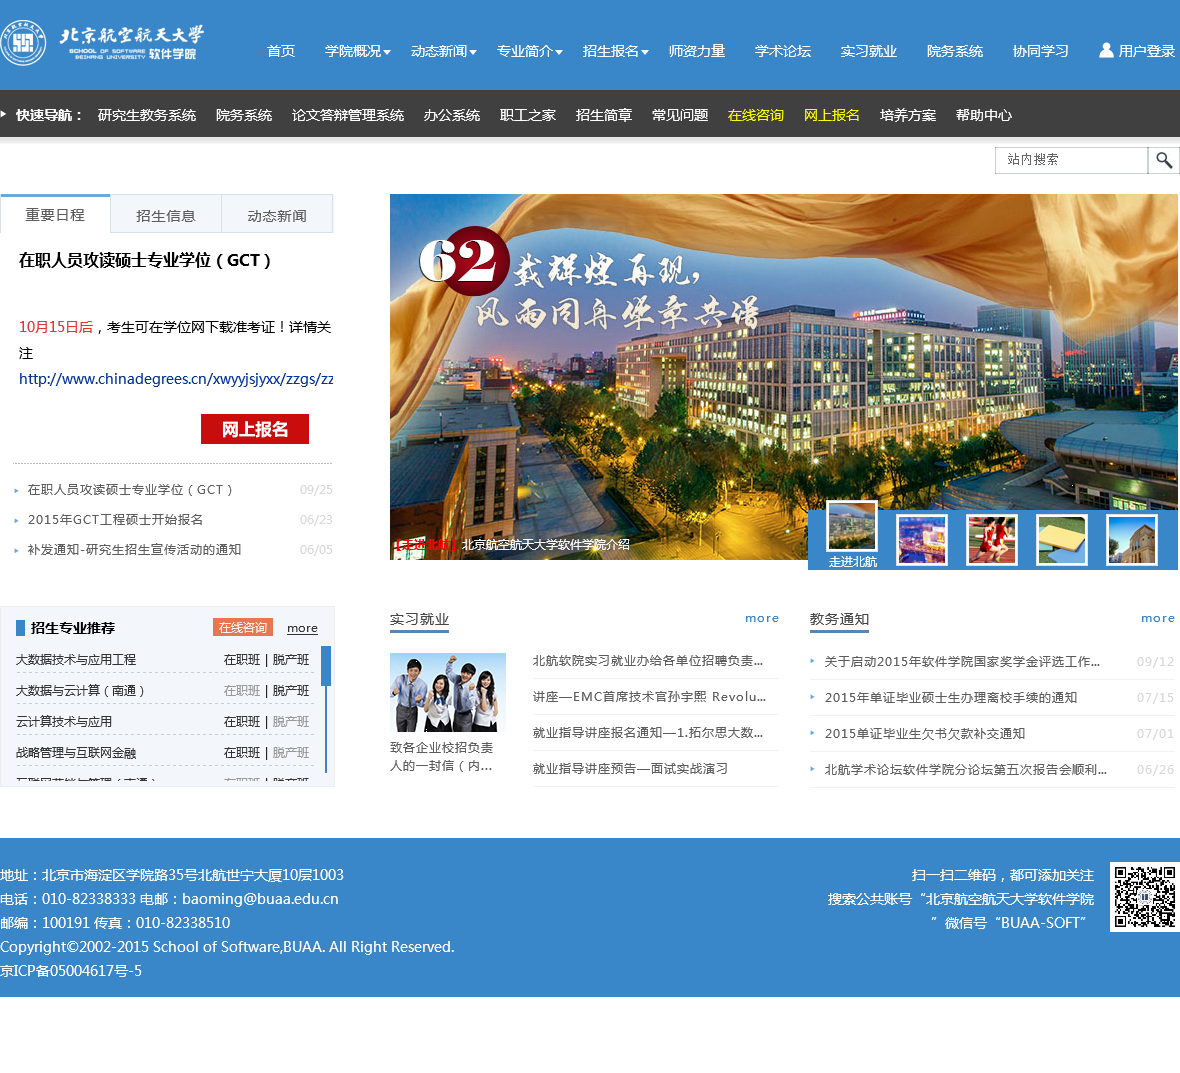
Task: Click the orange 在线咨询 button
Action: point(242,628)
